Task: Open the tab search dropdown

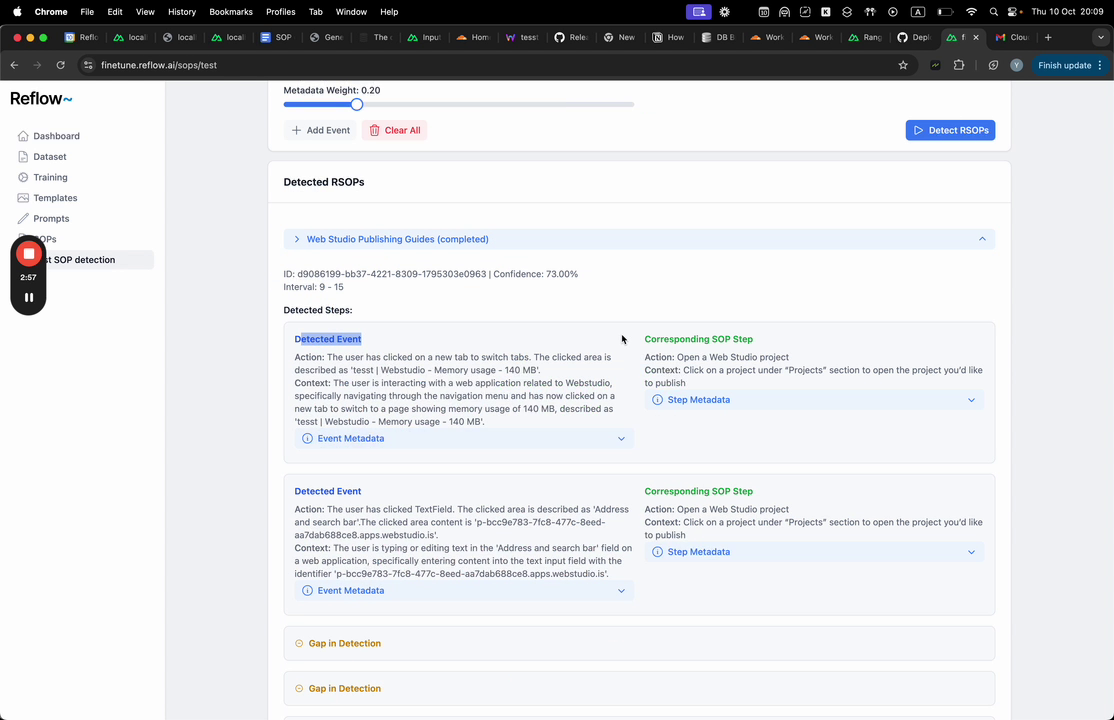Action: pos(1101,37)
